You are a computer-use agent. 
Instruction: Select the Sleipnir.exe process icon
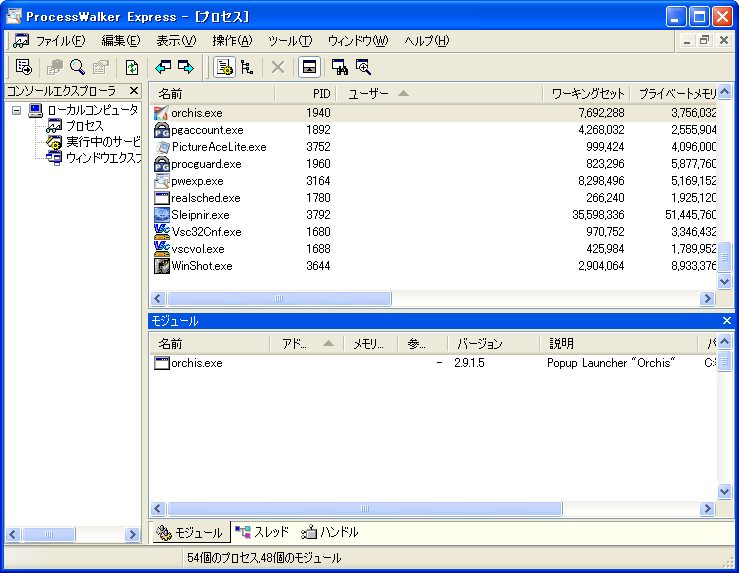tap(161, 215)
